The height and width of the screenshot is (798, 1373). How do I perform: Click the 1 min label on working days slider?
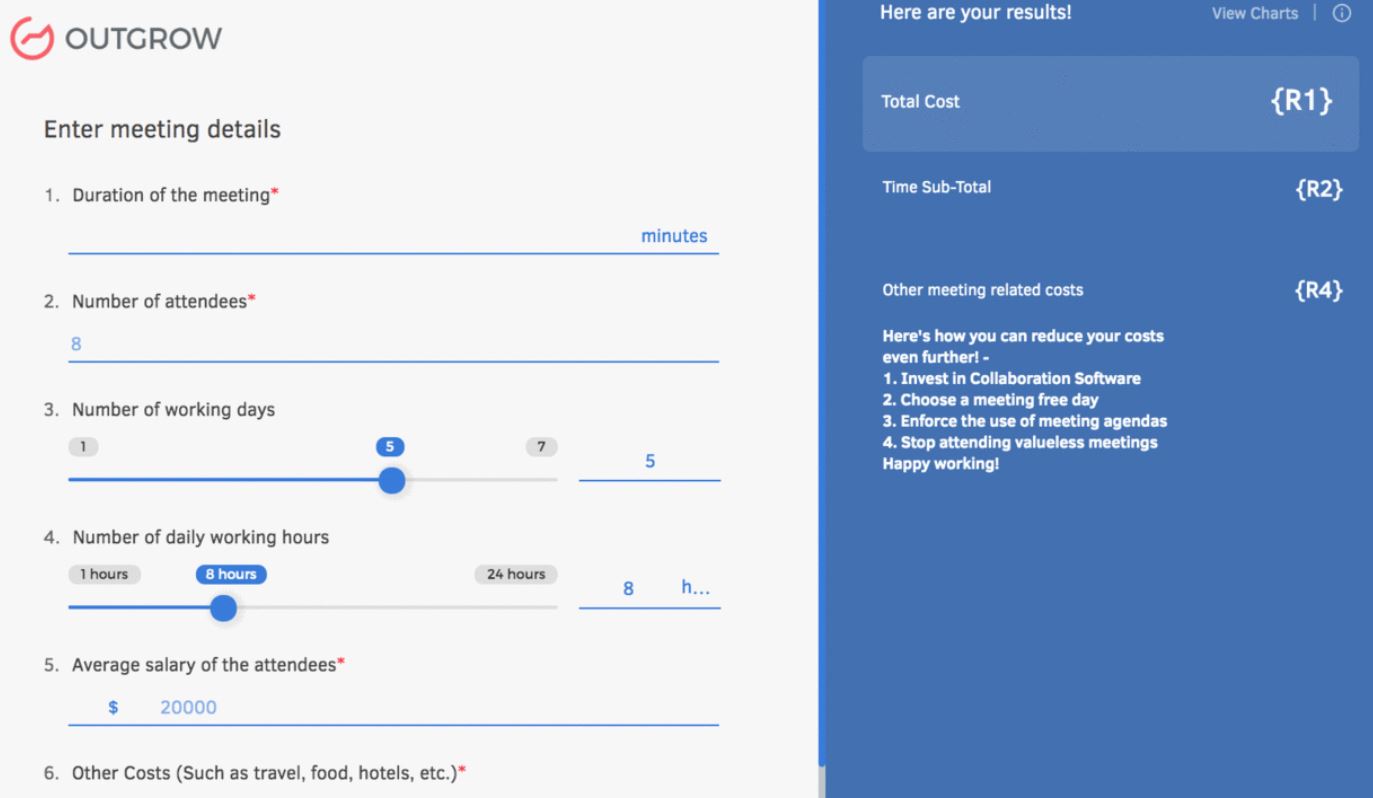coord(84,447)
